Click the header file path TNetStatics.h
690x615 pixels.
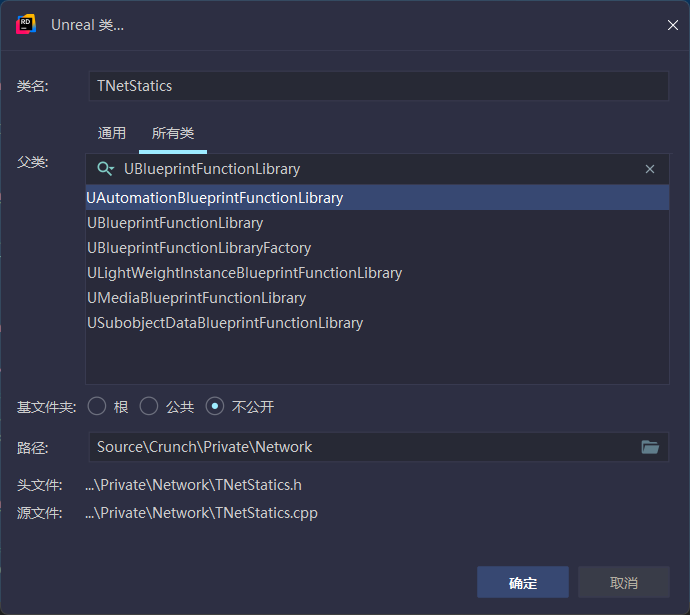193,485
